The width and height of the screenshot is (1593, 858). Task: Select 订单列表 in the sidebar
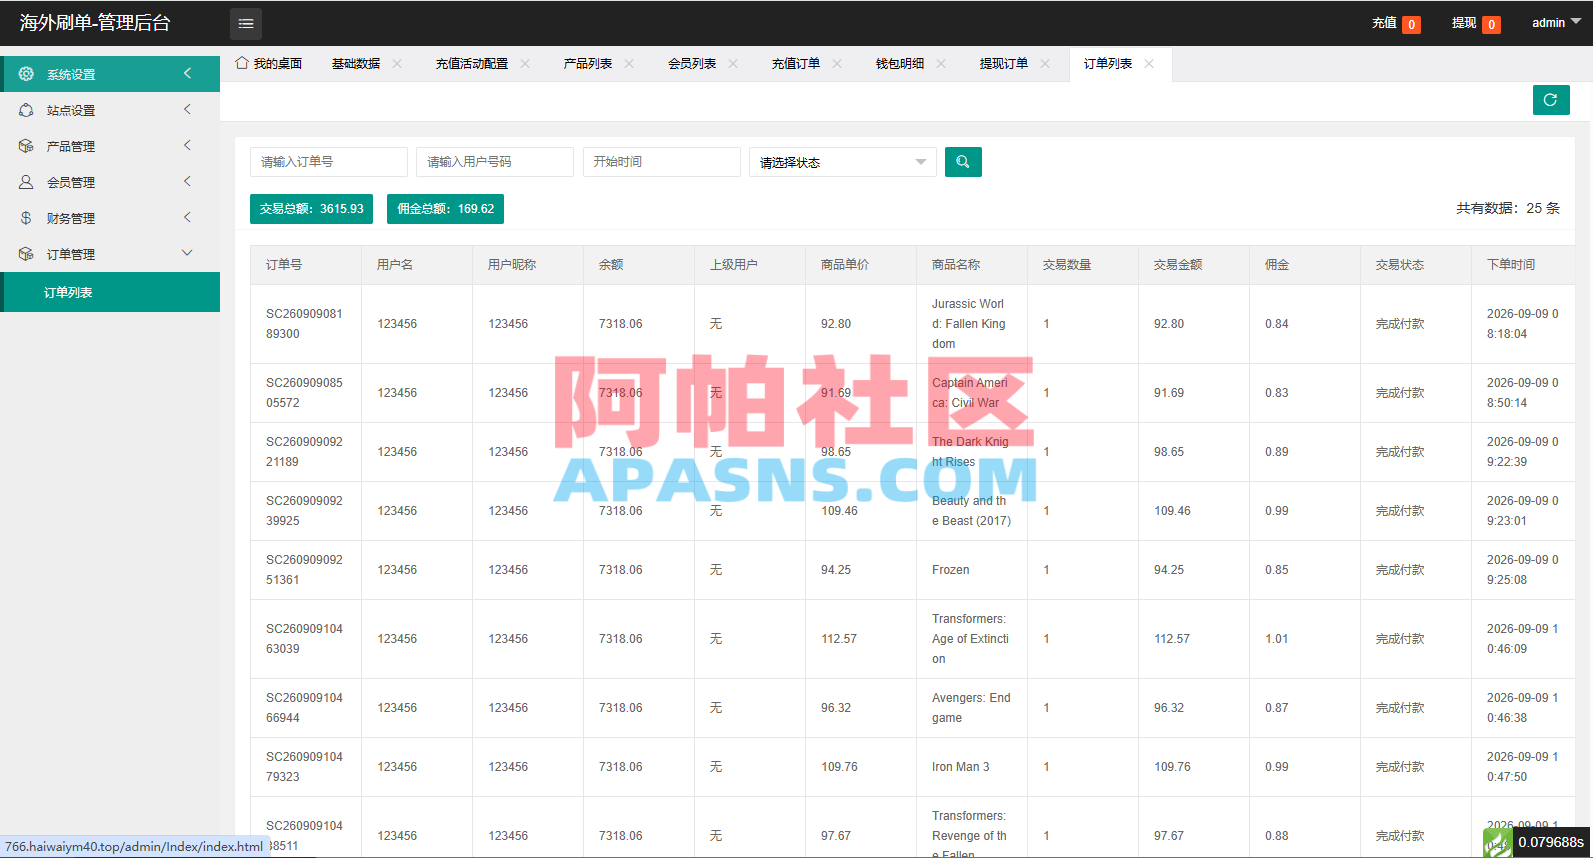click(110, 292)
